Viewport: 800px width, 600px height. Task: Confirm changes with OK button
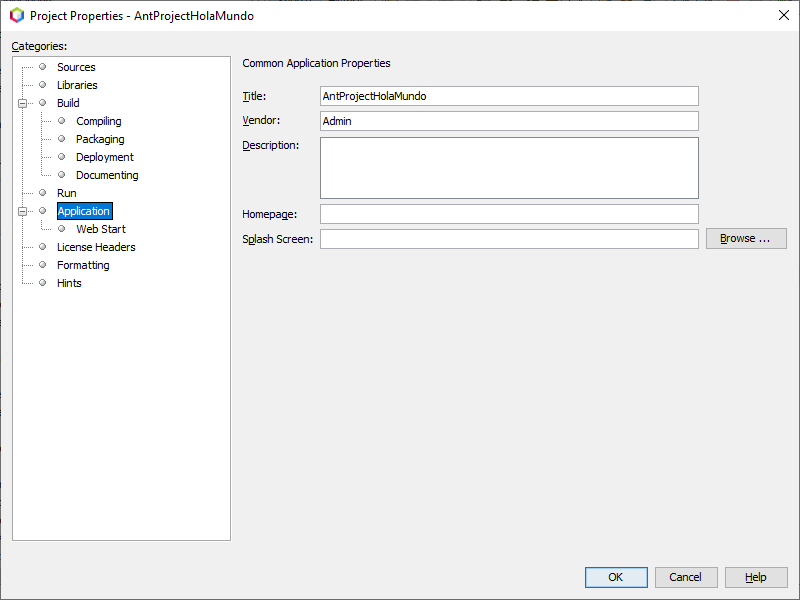(615, 577)
